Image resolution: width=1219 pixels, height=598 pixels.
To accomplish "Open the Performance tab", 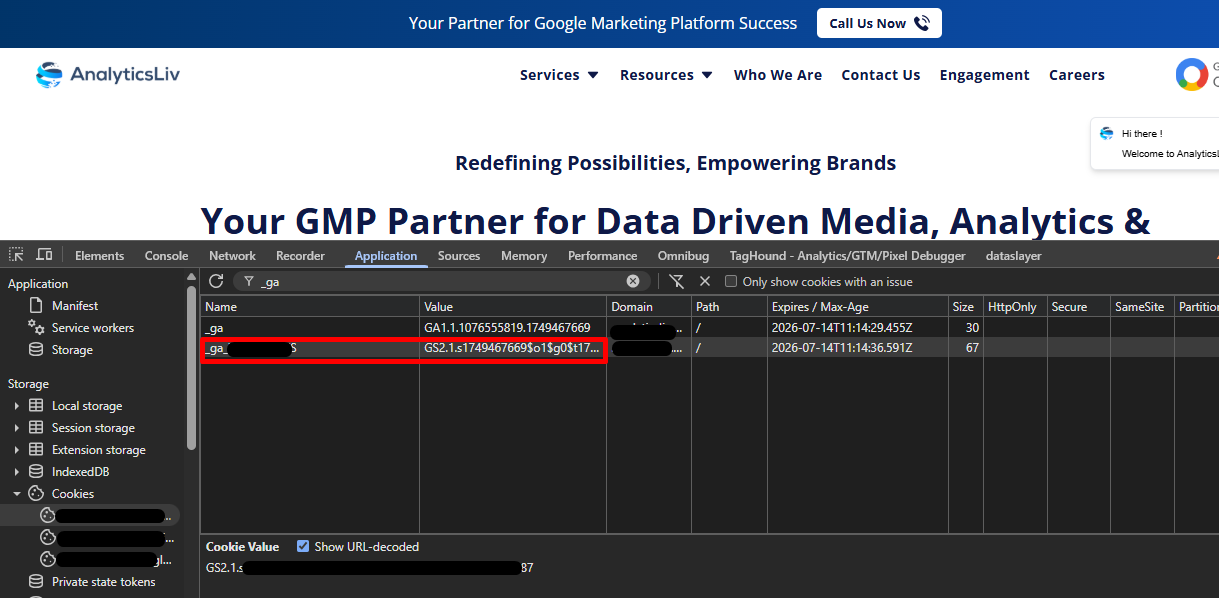I will coord(602,256).
